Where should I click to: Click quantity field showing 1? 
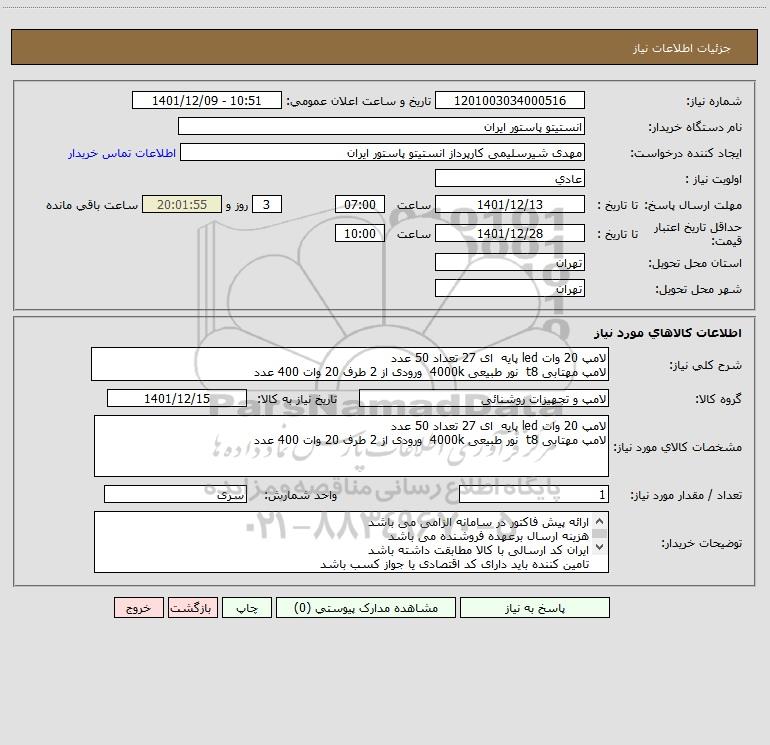coord(534,494)
